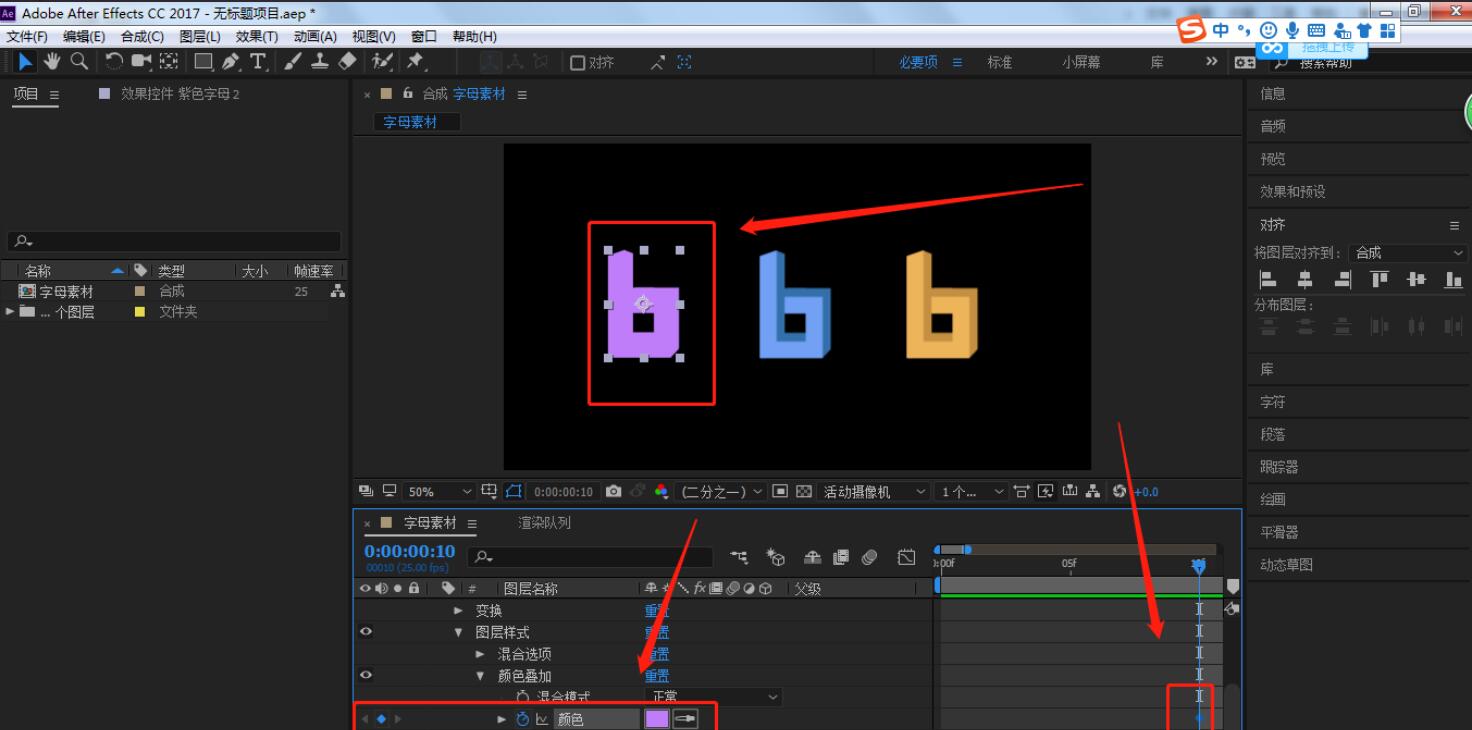Toggle the 颜色 keyframe diamond in navigator

(381, 719)
